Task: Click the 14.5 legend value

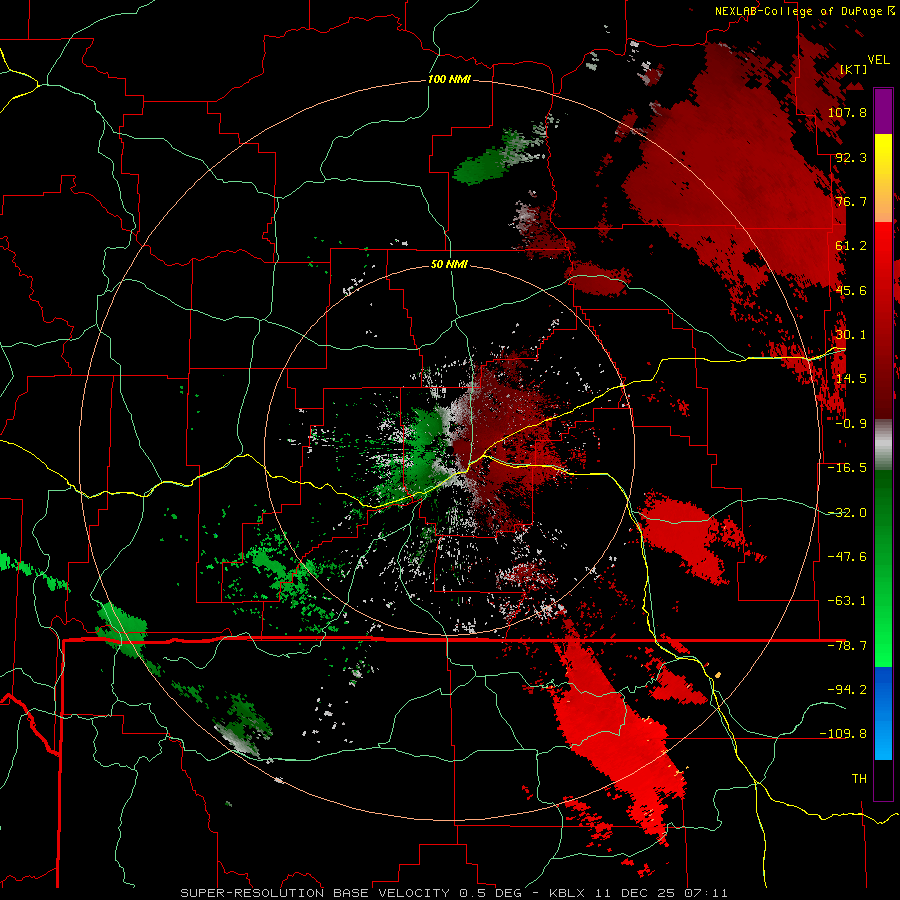Action: [x=851, y=379]
